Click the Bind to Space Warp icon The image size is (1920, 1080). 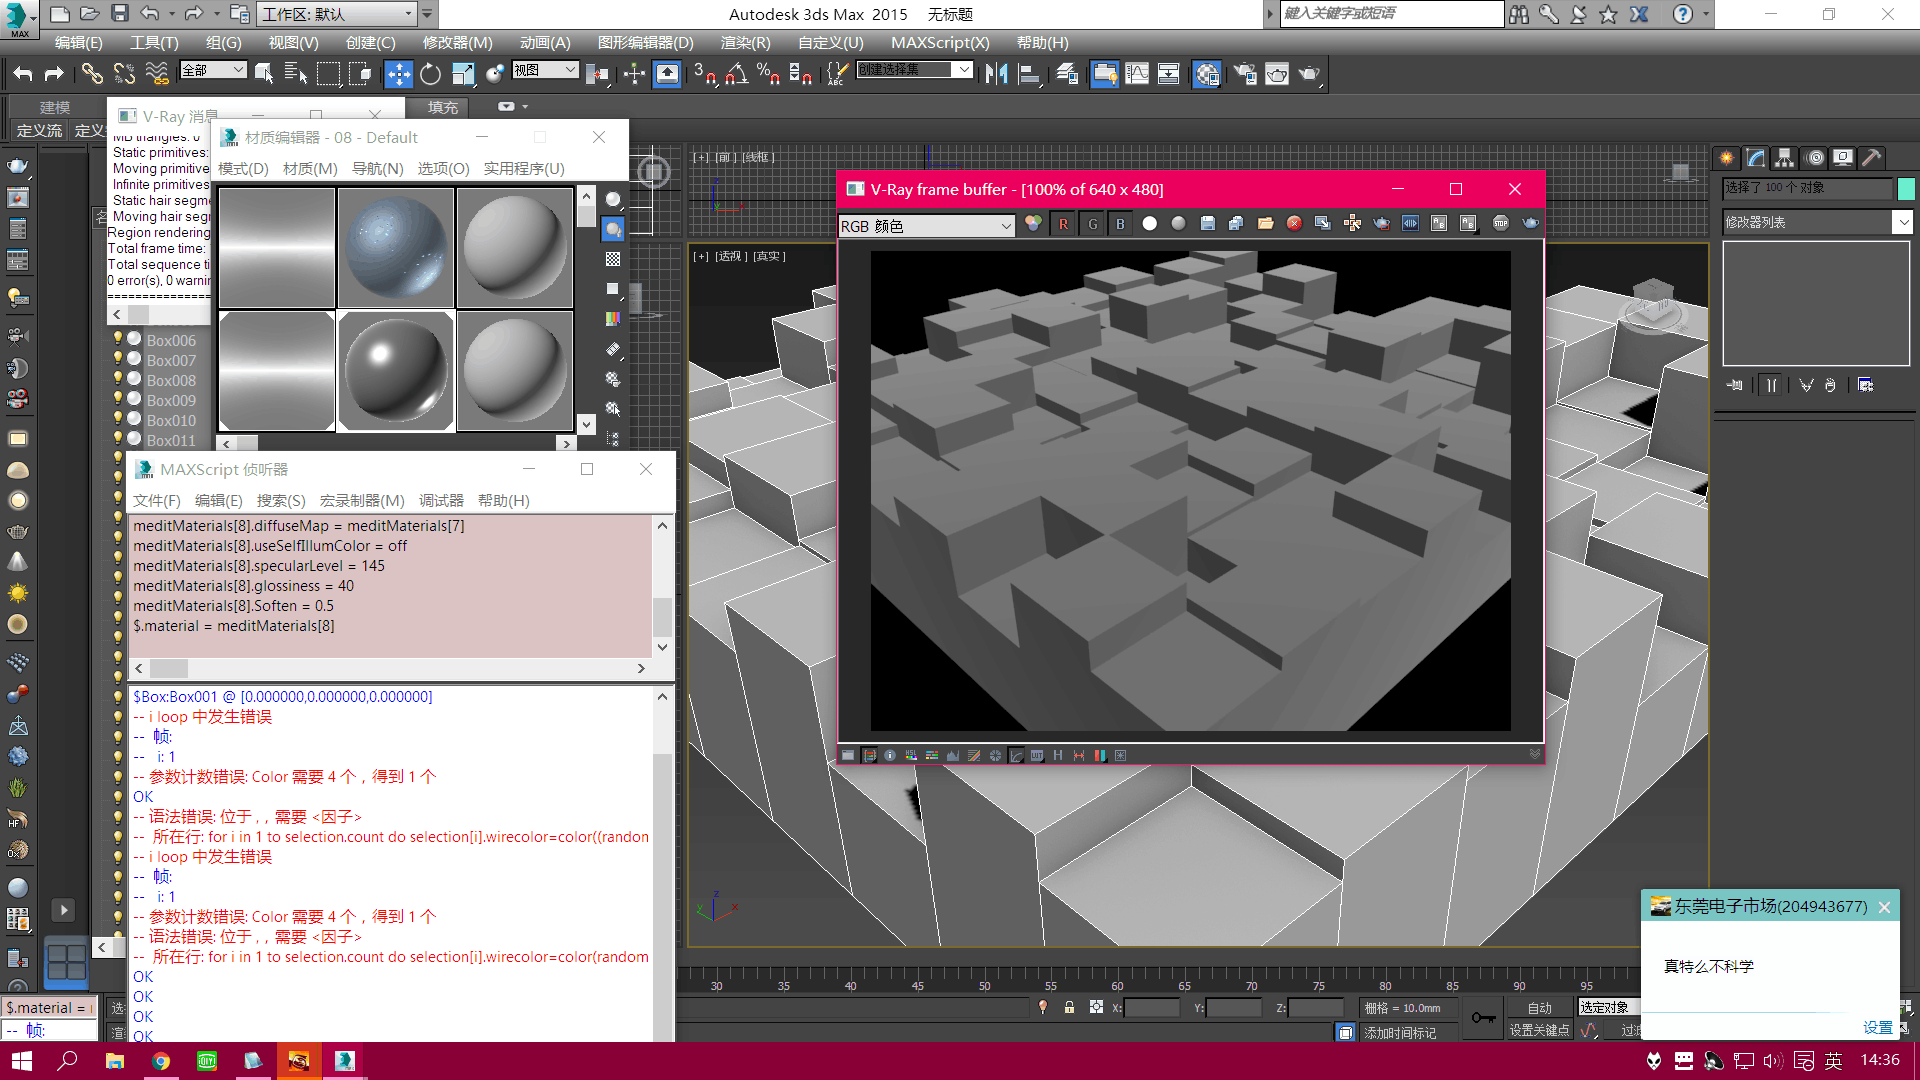157,74
